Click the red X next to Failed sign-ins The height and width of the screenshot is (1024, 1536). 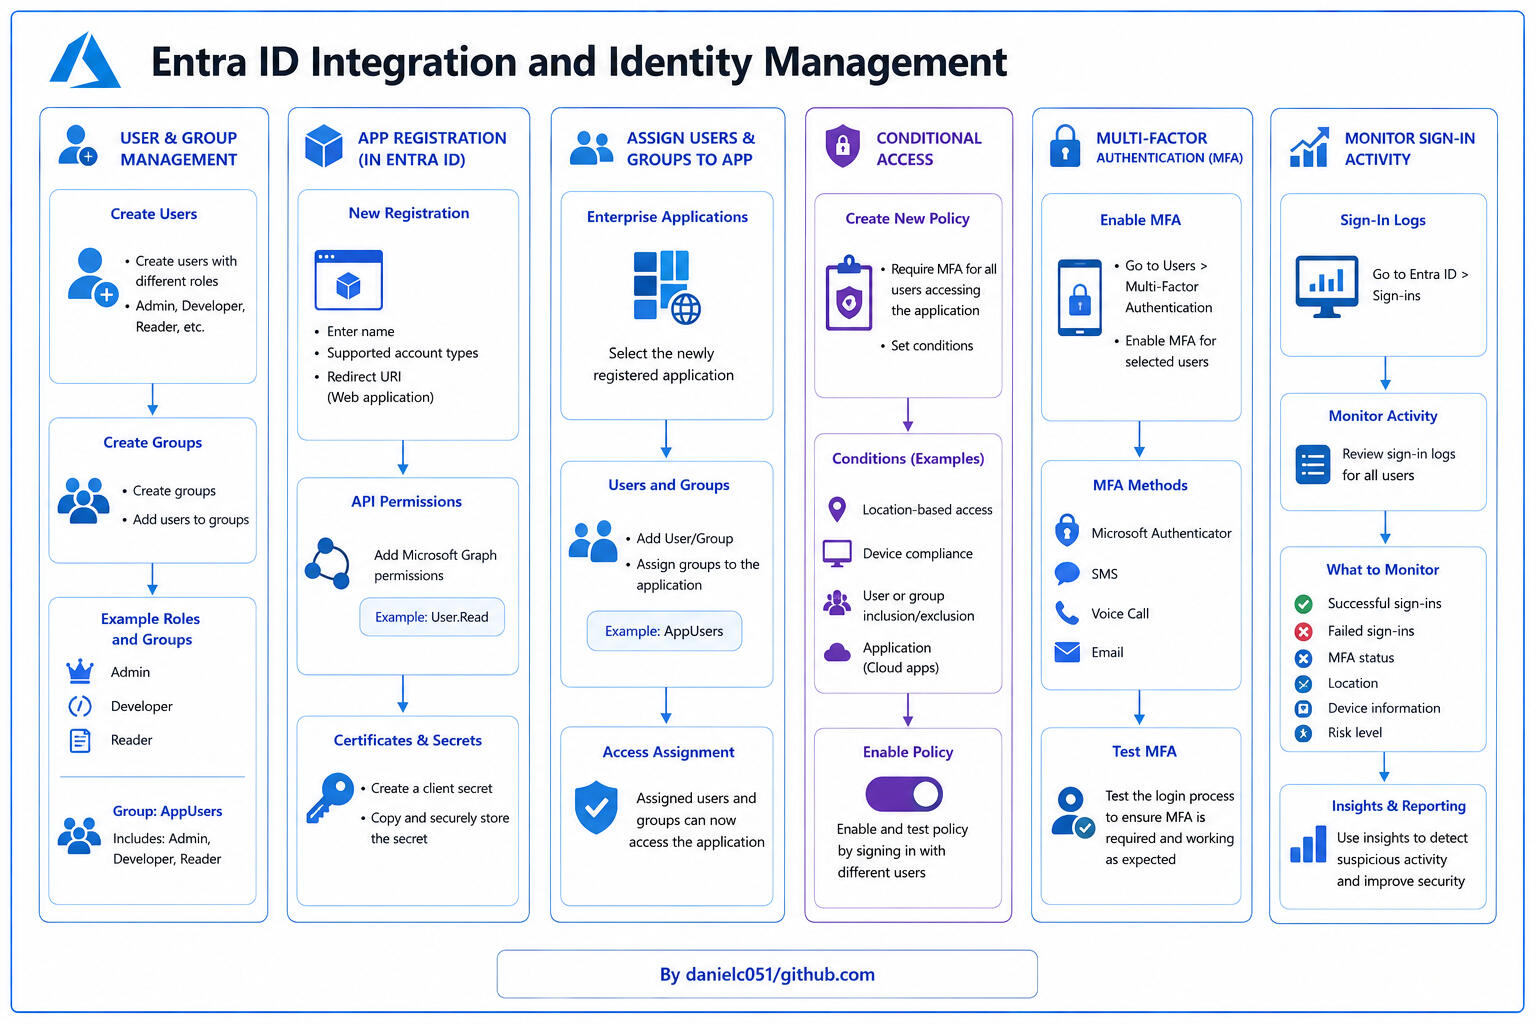click(1303, 631)
